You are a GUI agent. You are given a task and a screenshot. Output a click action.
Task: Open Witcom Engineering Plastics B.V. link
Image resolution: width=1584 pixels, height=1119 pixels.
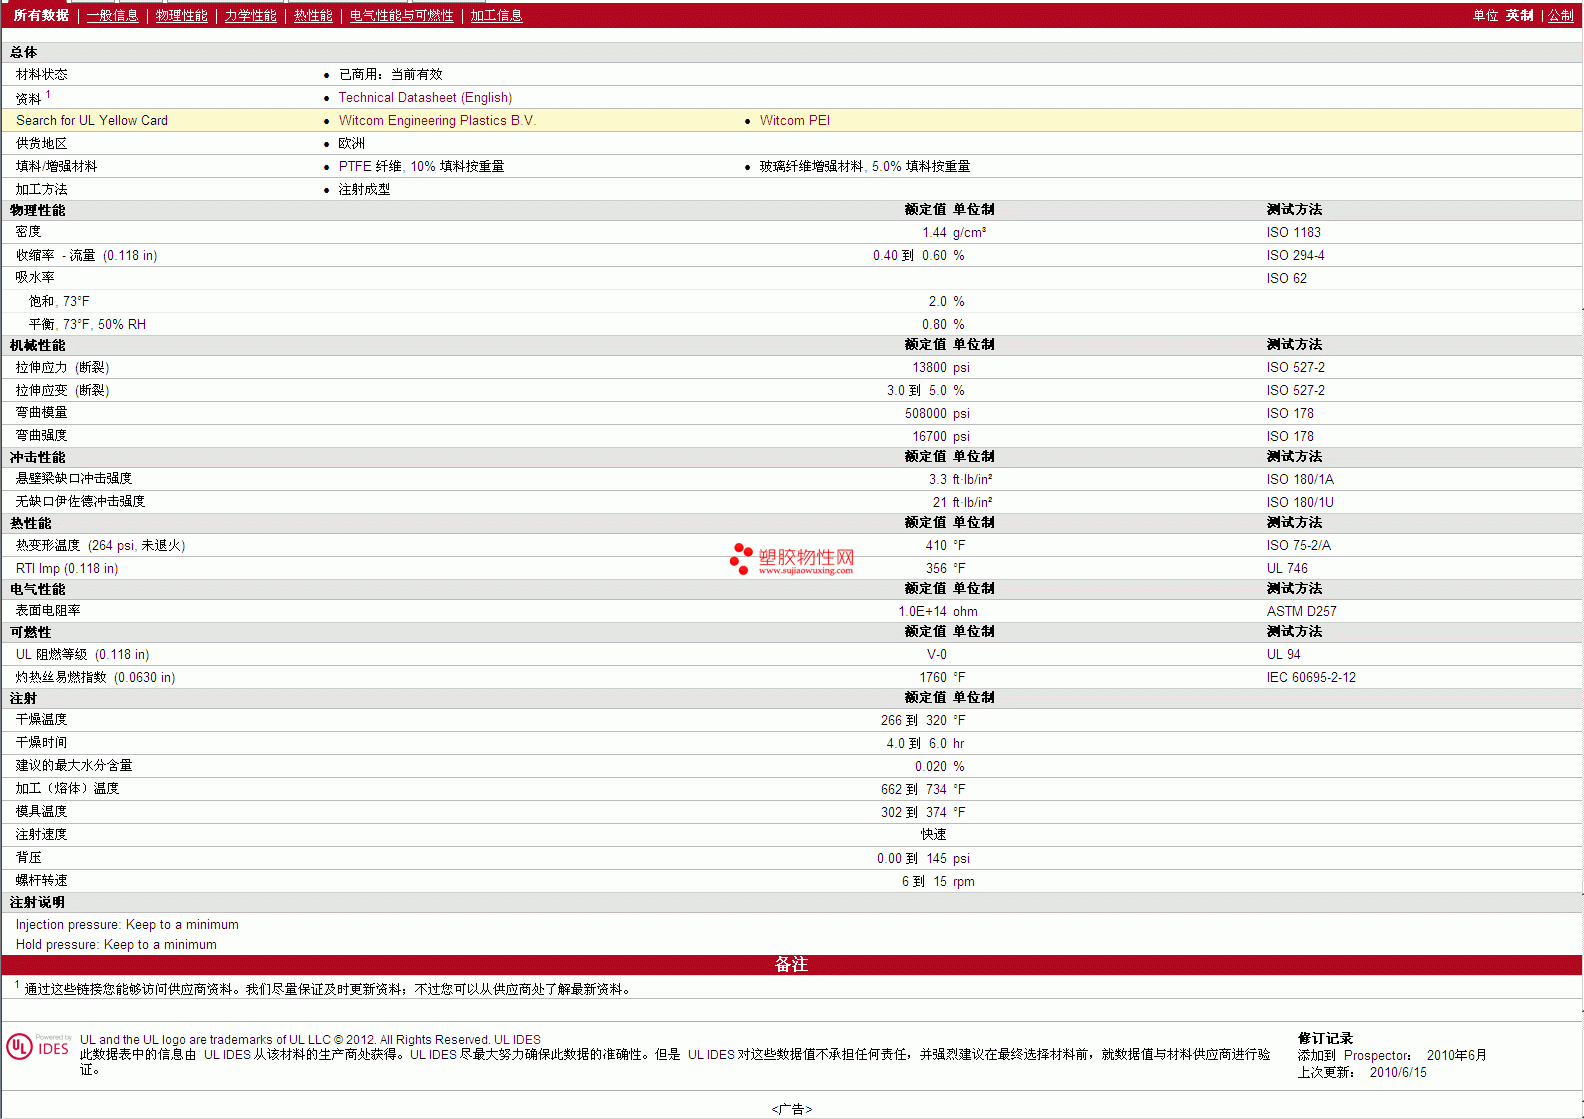point(437,120)
